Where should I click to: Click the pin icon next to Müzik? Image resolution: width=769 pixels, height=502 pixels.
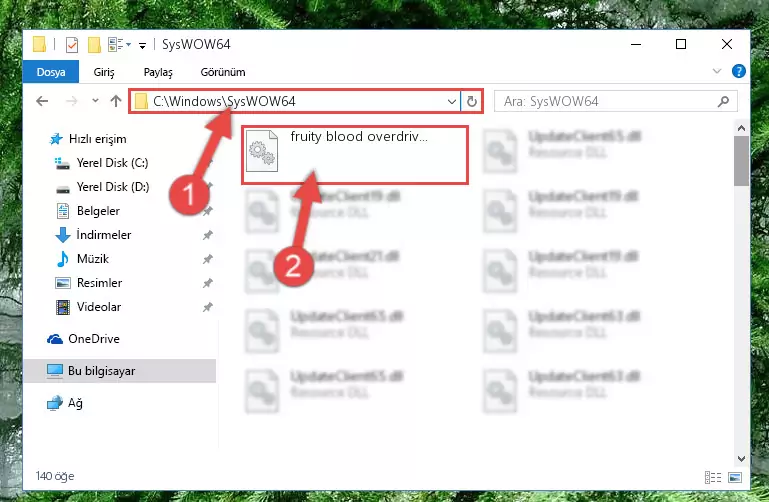pyautogui.click(x=208, y=259)
